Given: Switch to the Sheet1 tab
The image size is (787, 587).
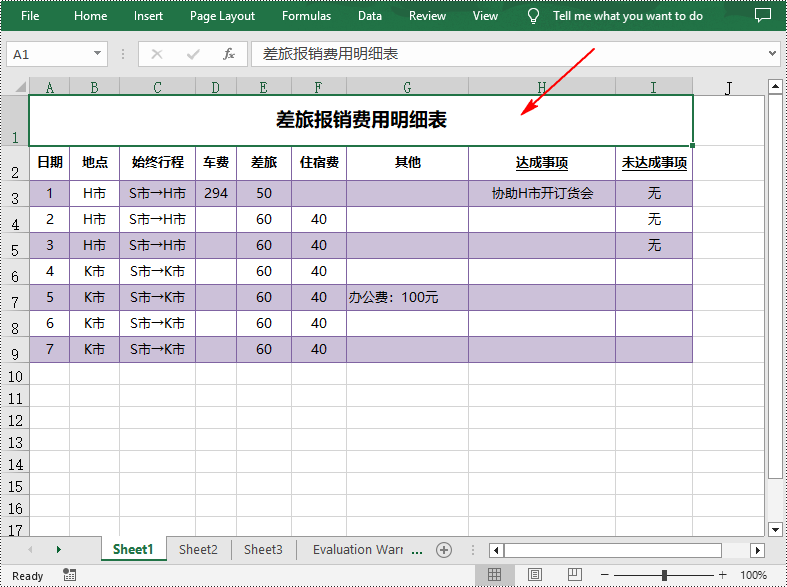Looking at the screenshot, I should click(133, 549).
